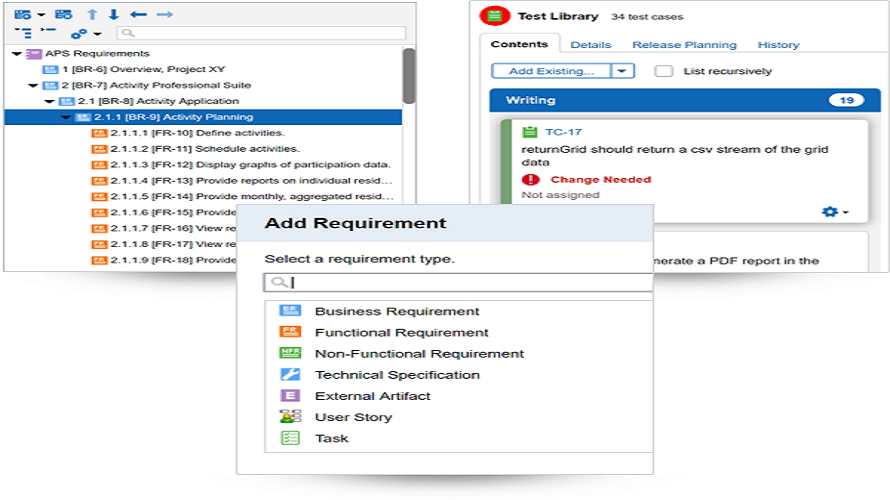
Task: Click the left arrow outdent icon
Action: 138,15
